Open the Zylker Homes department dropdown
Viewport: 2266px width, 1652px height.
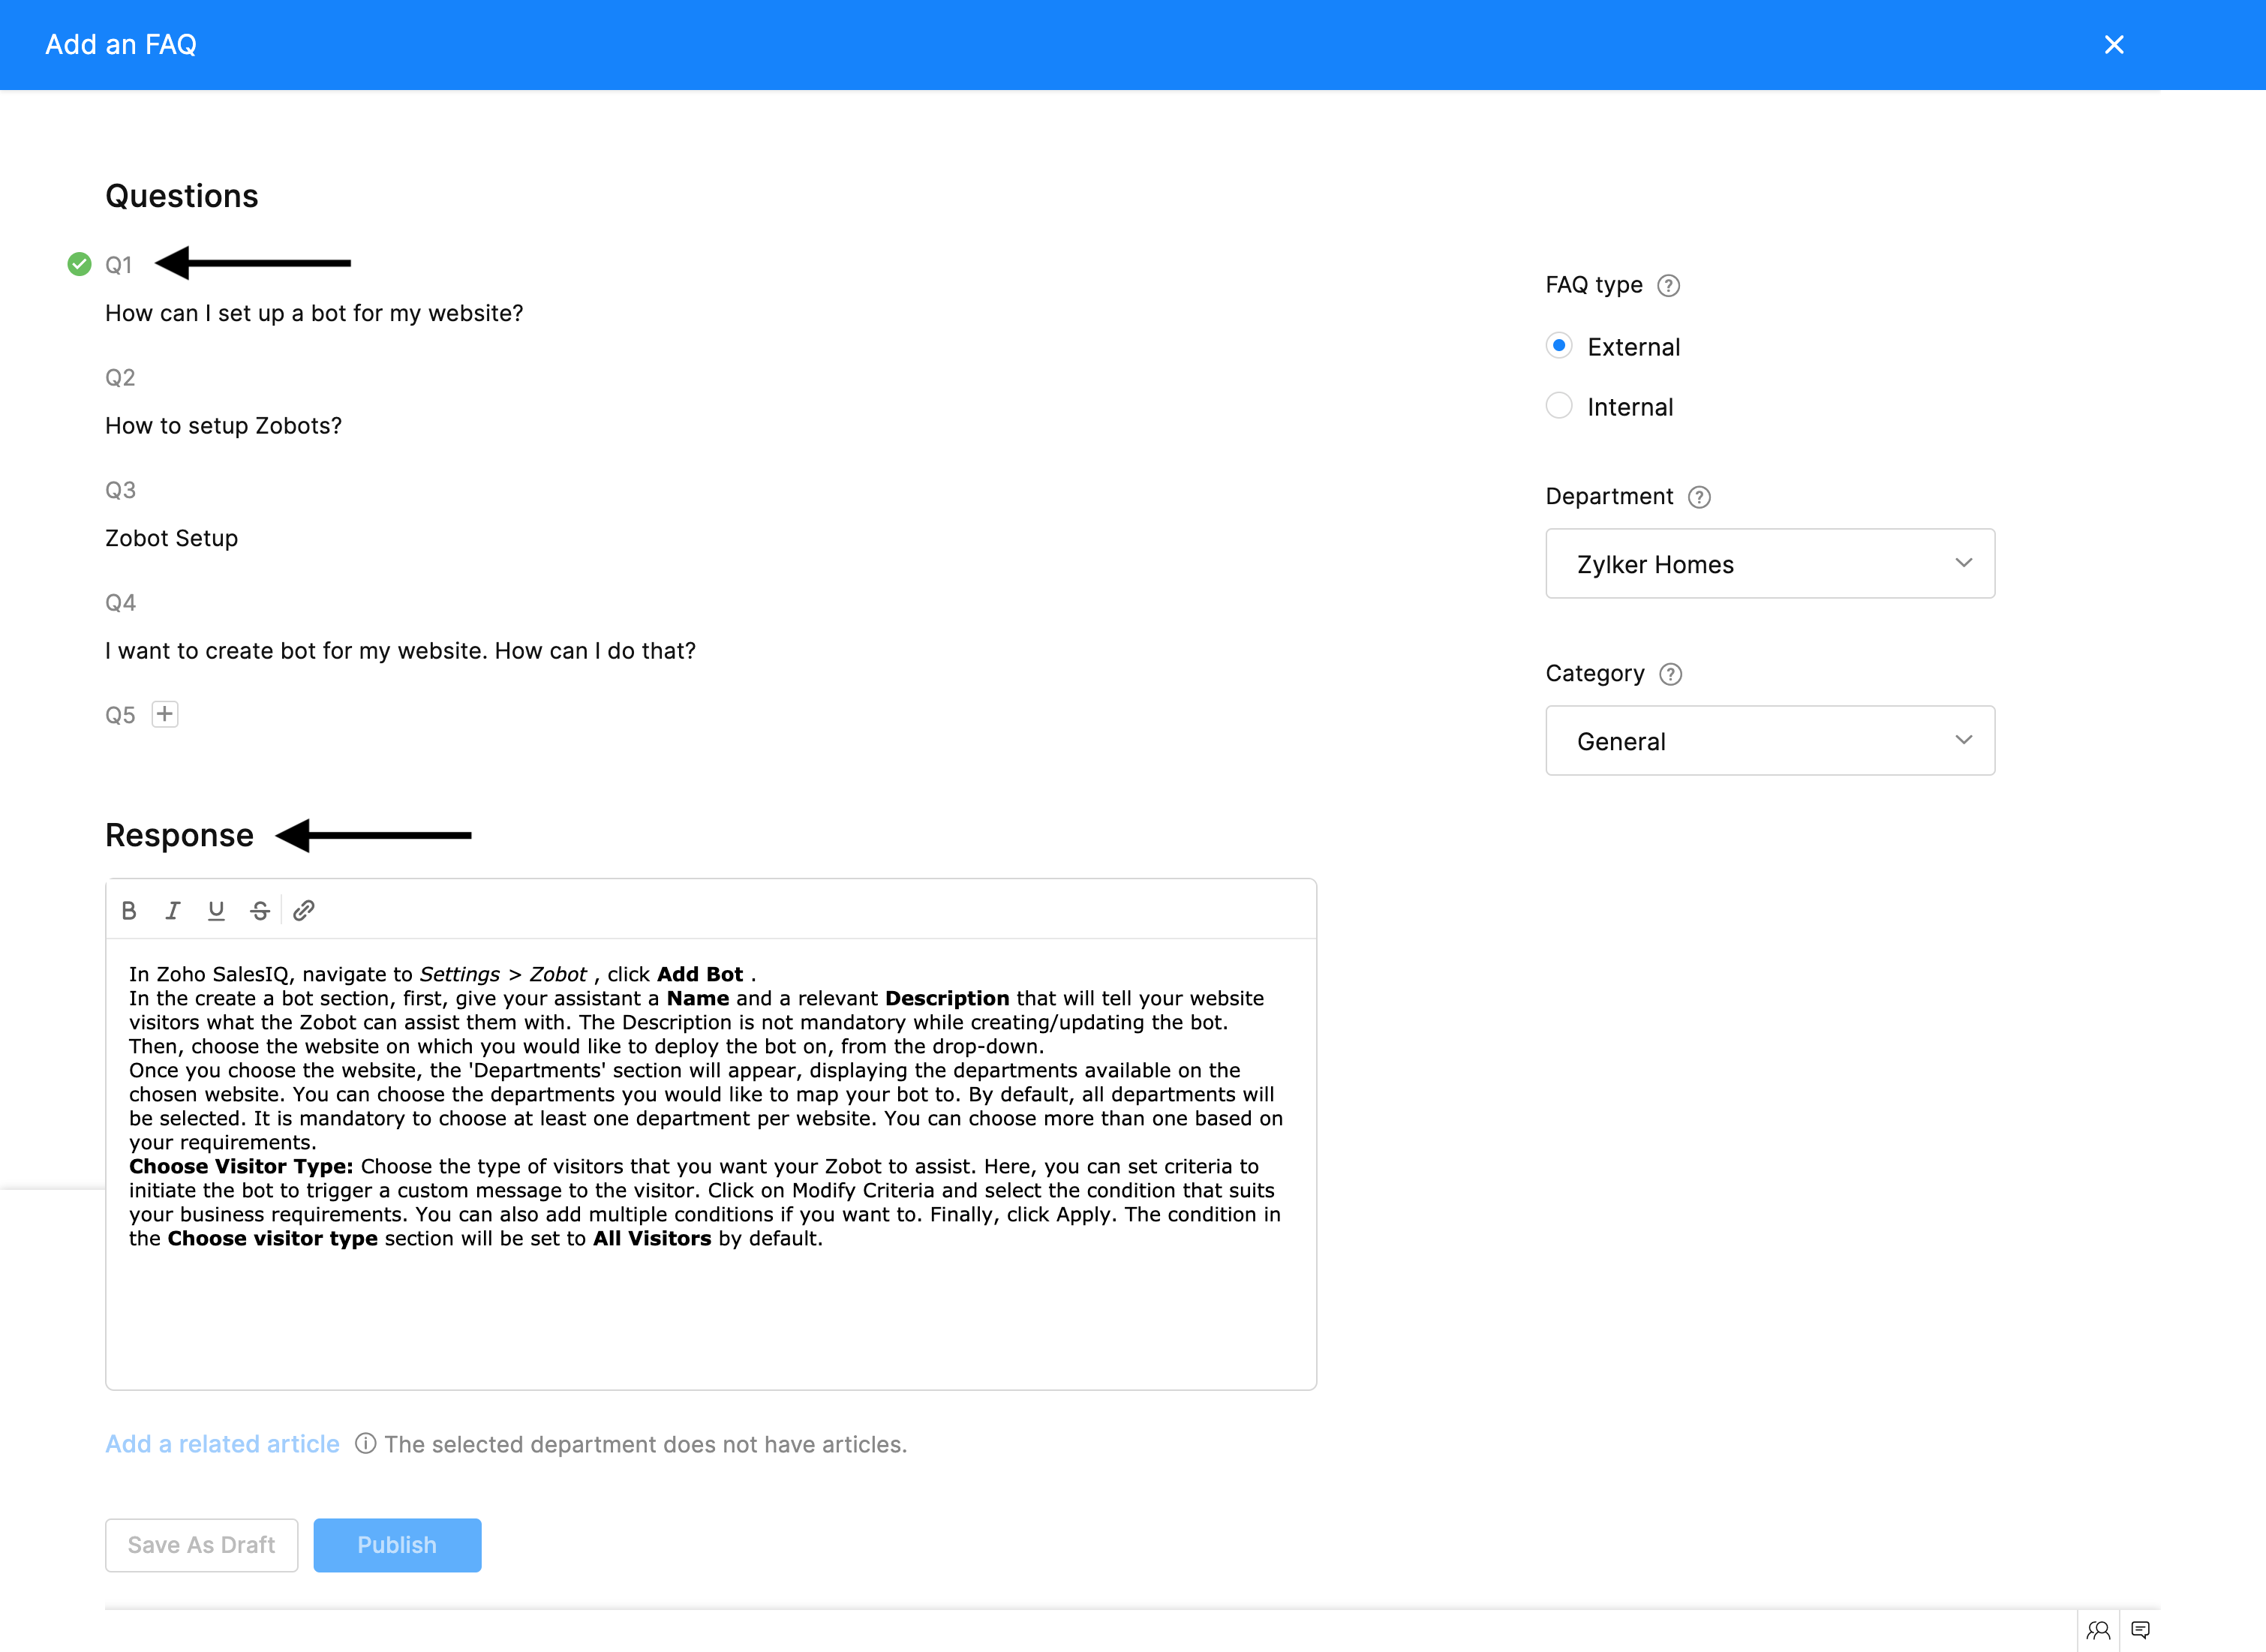(x=1769, y=564)
